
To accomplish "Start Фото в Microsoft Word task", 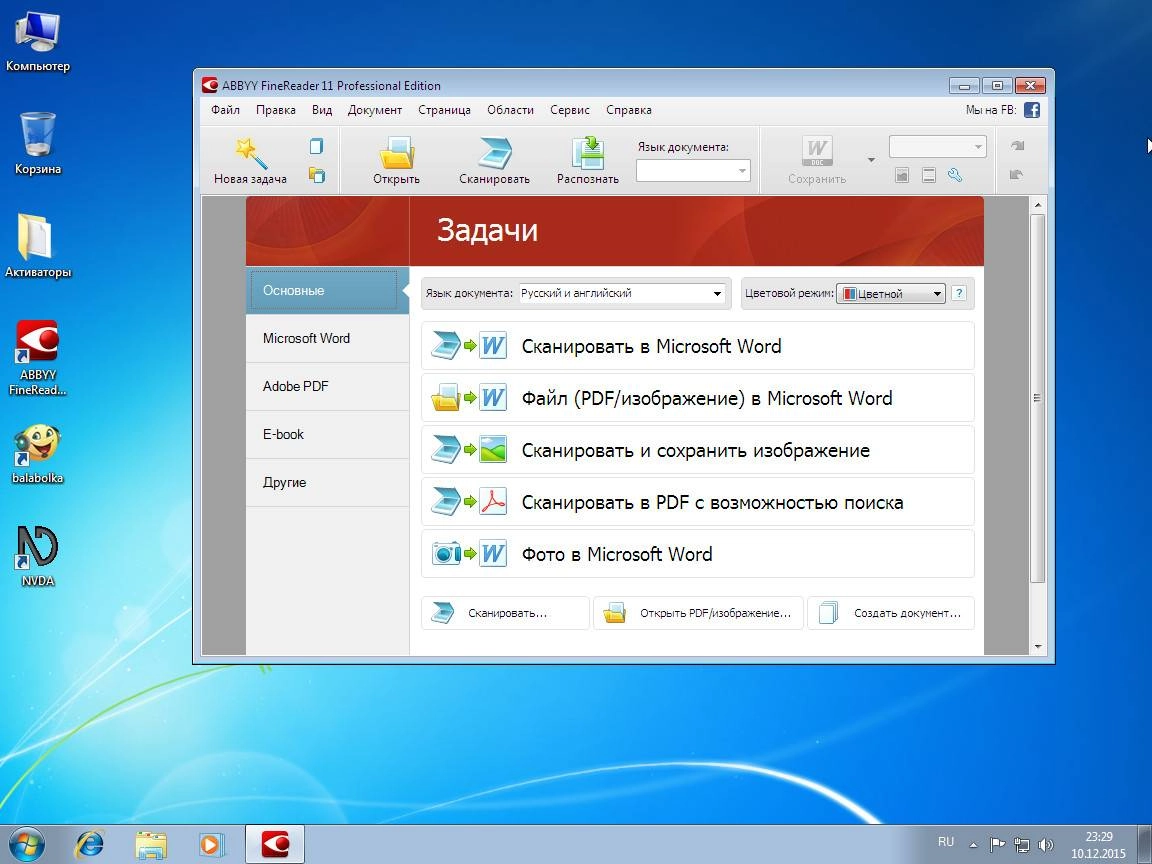I will click(x=697, y=554).
